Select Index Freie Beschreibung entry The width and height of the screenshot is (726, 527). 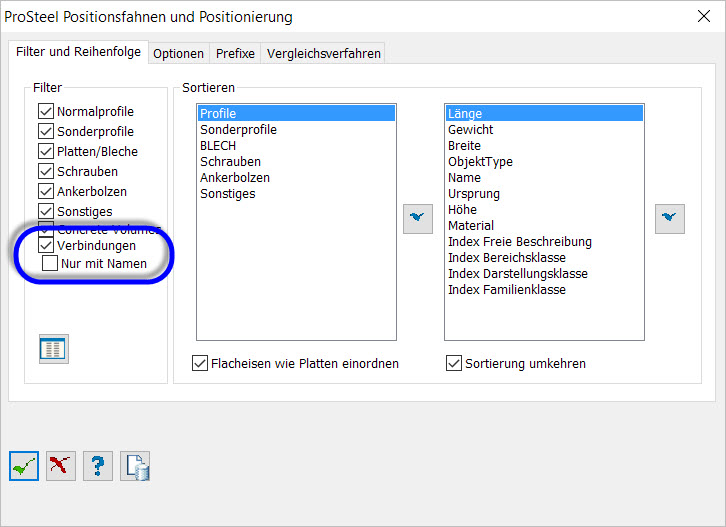pyautogui.click(x=544, y=242)
